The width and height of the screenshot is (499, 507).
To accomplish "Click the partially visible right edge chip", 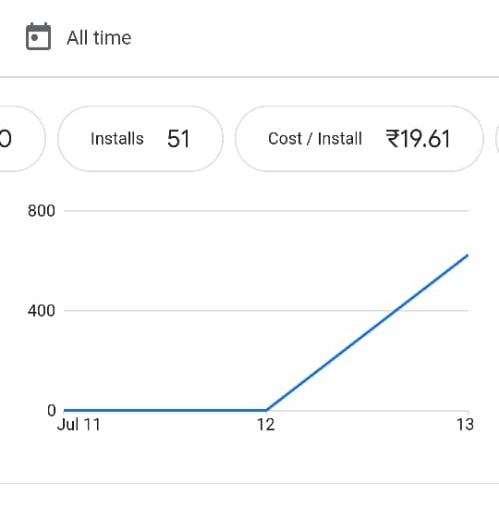I will (497, 139).
